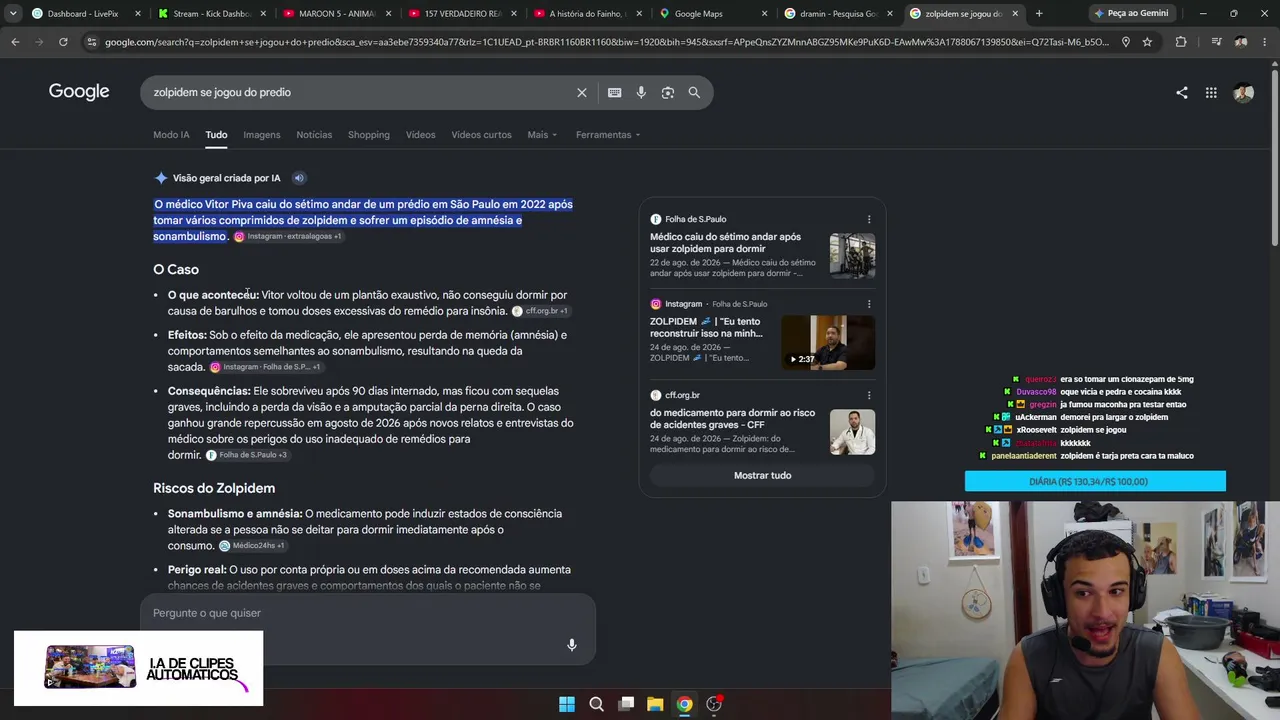Play the 2:37 Instagram video thumbnail
Screen dimensions: 1280x720
(828, 343)
